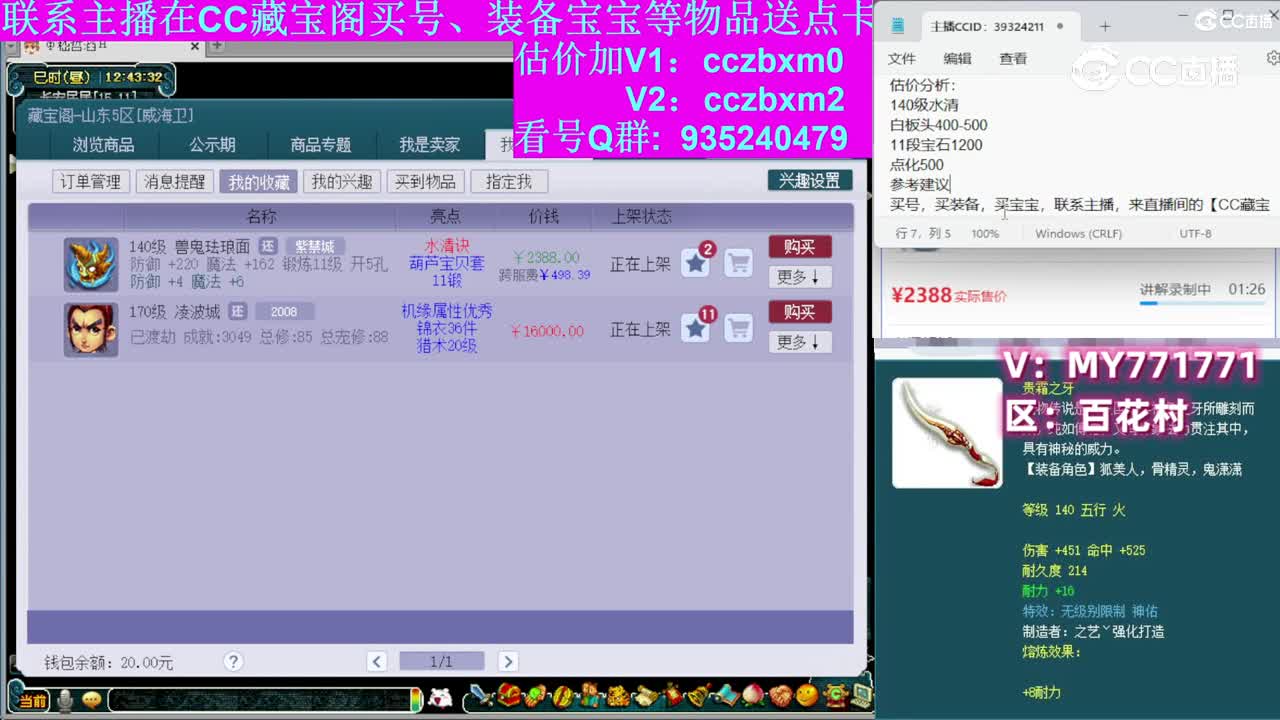This screenshot has height=720, width=1280.
Task: Open the red treasure chest icon
Action: pyautogui.click(x=509, y=694)
